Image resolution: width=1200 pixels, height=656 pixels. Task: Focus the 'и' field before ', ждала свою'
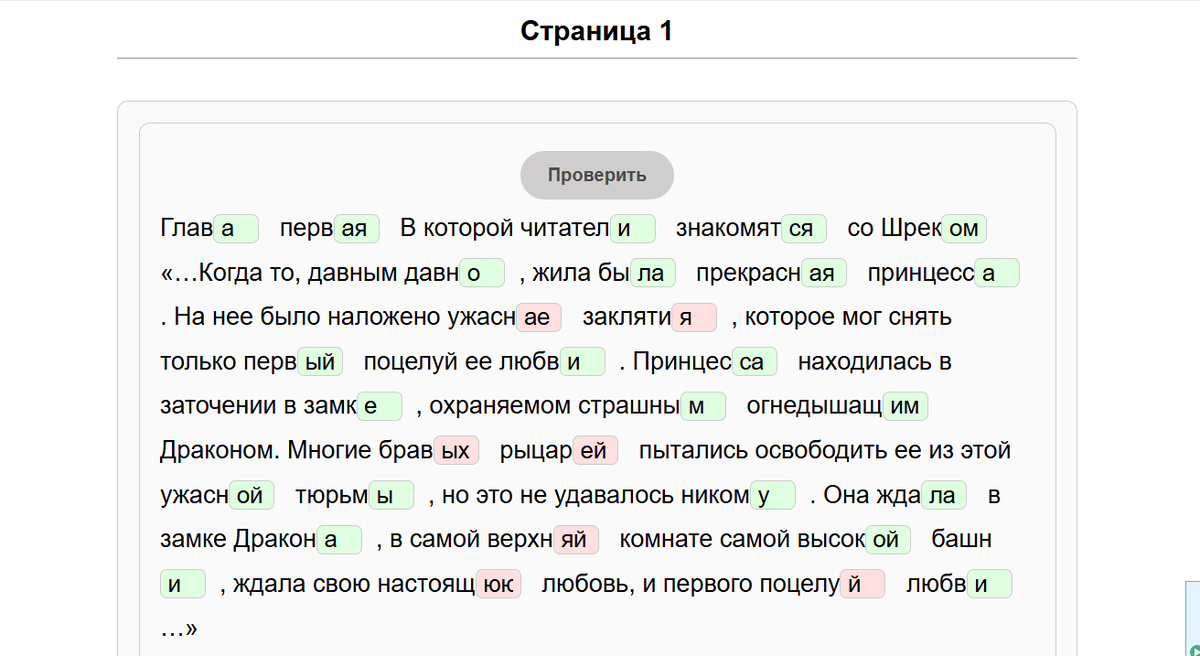pos(183,583)
